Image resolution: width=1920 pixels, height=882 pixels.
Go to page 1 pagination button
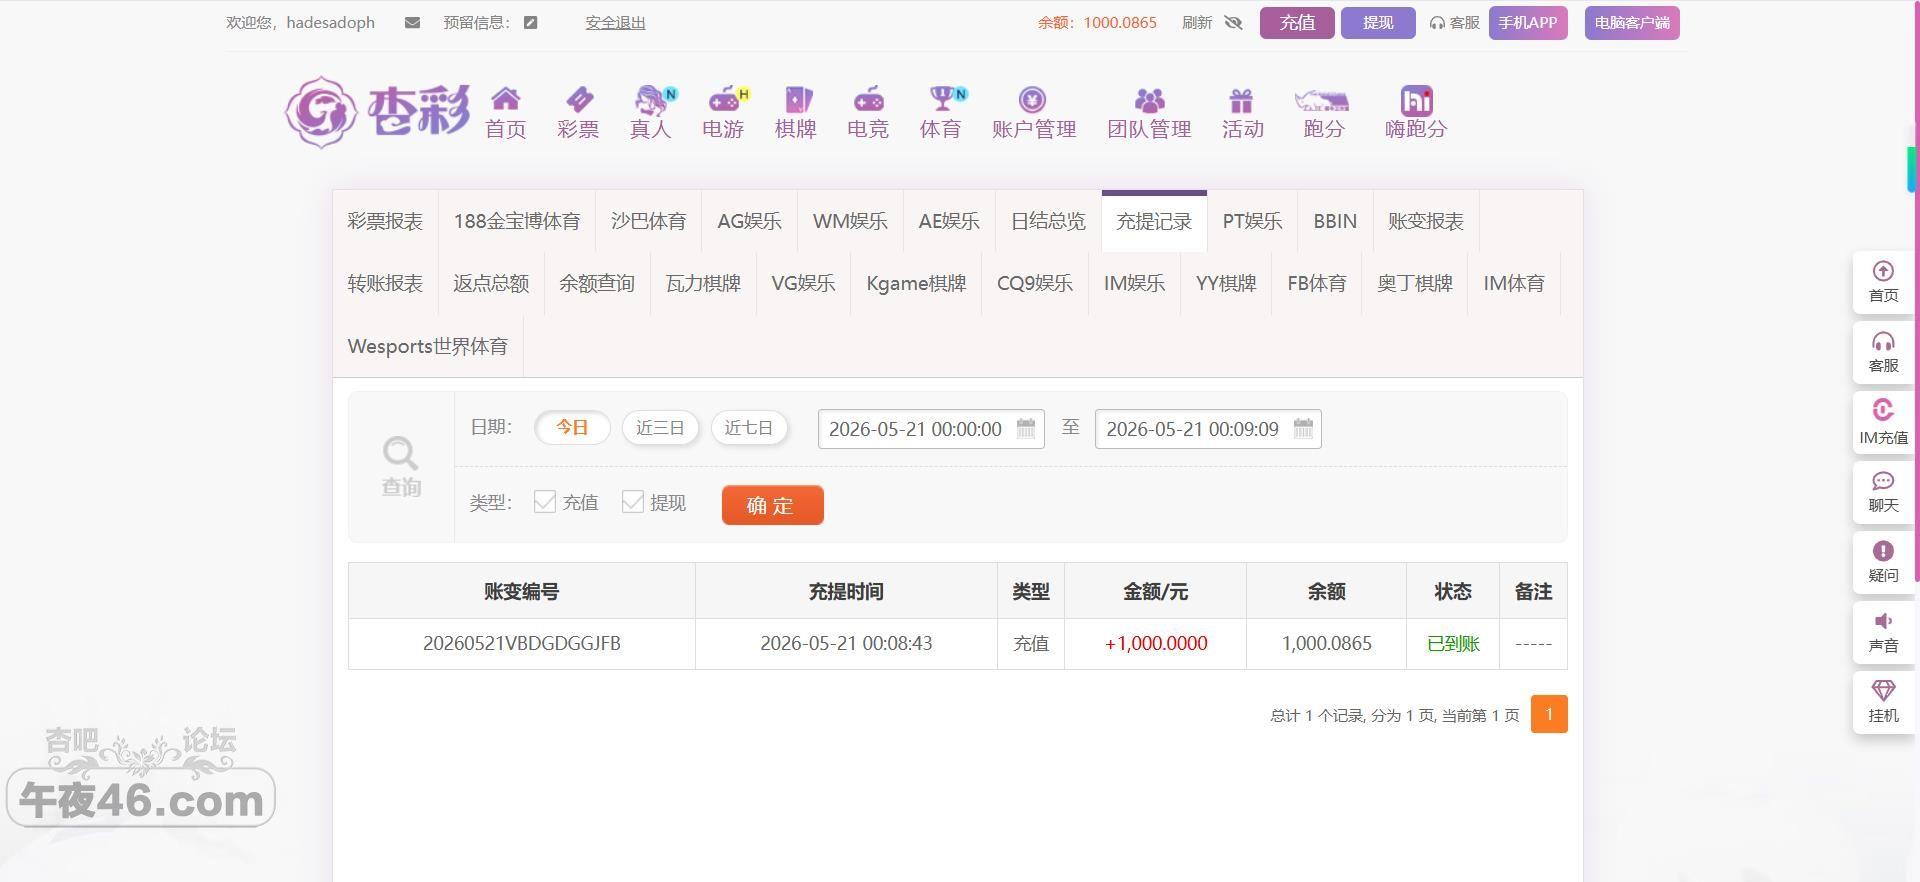point(1549,714)
